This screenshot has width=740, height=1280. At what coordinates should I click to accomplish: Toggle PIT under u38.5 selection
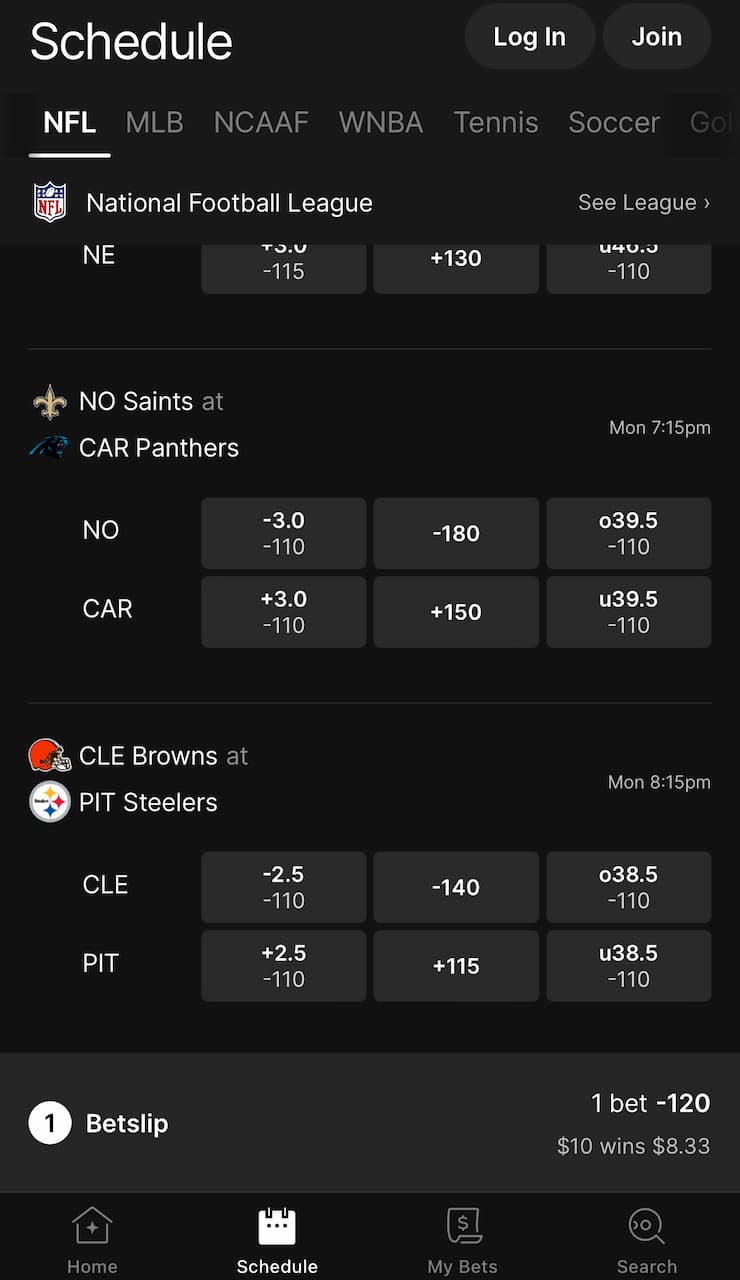pyautogui.click(x=629, y=966)
